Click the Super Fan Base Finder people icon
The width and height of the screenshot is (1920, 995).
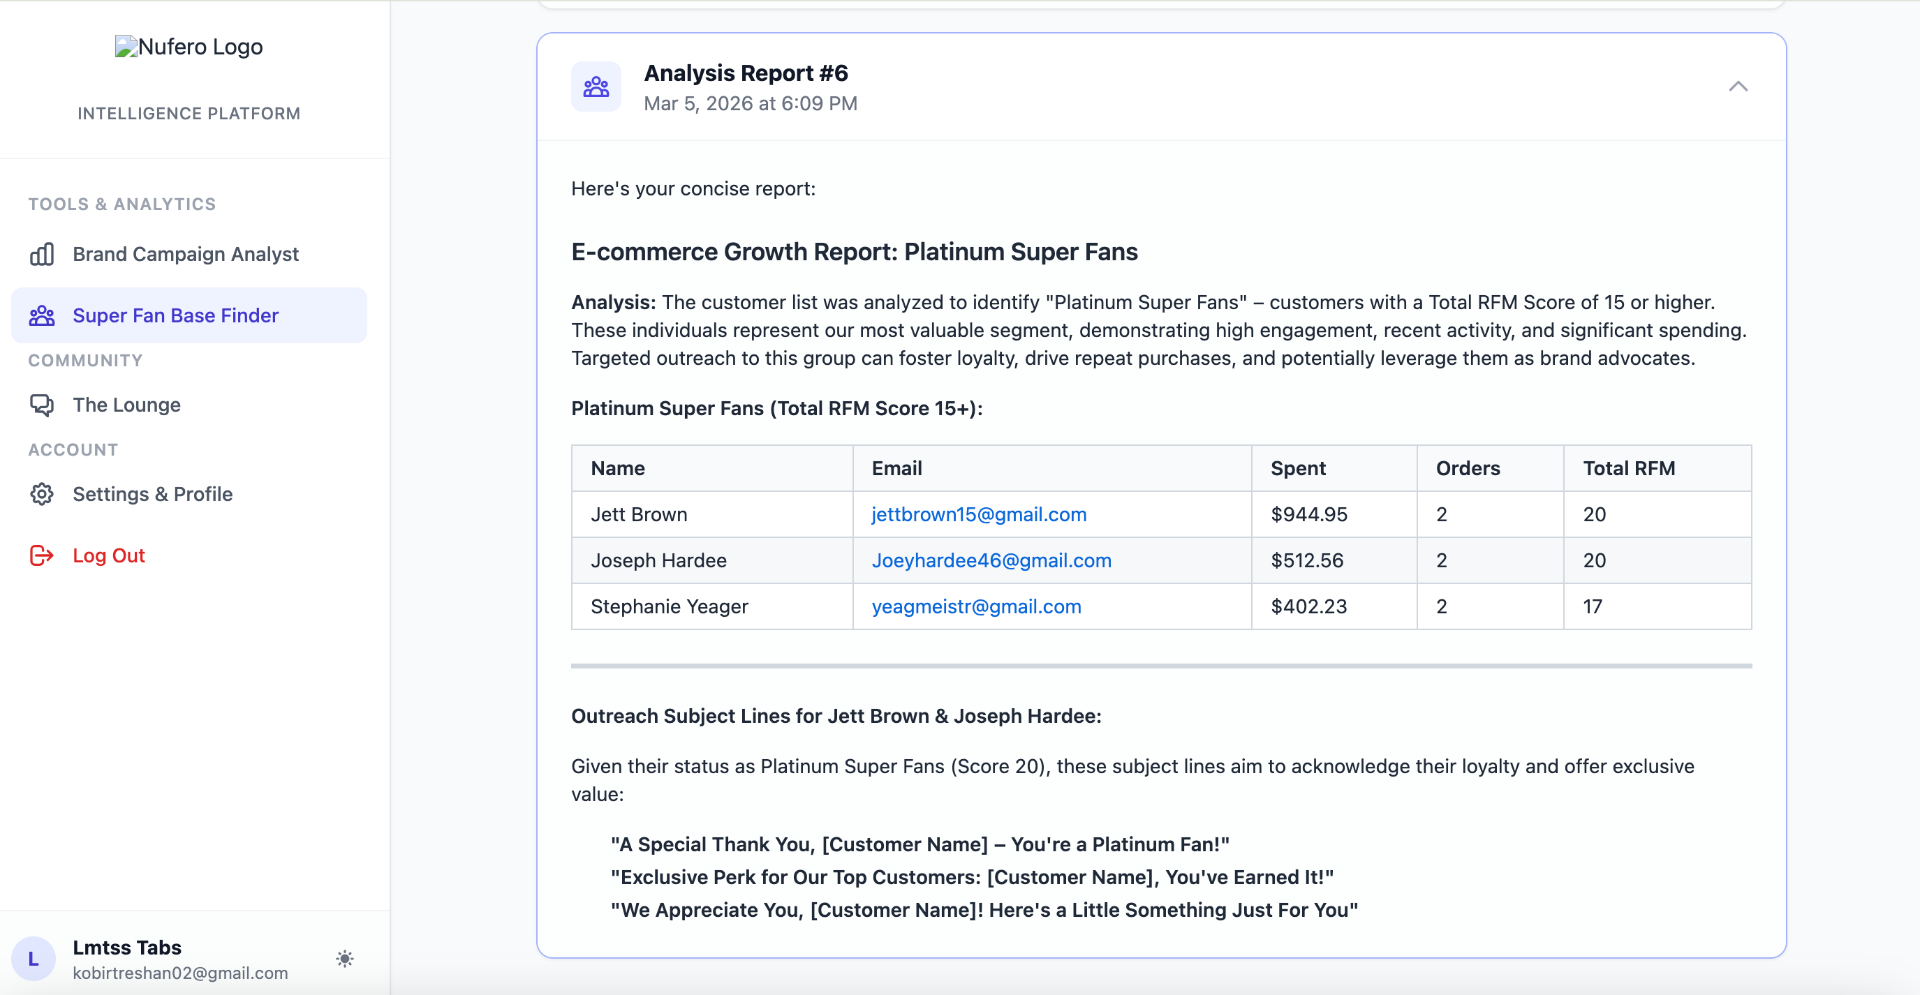[42, 315]
